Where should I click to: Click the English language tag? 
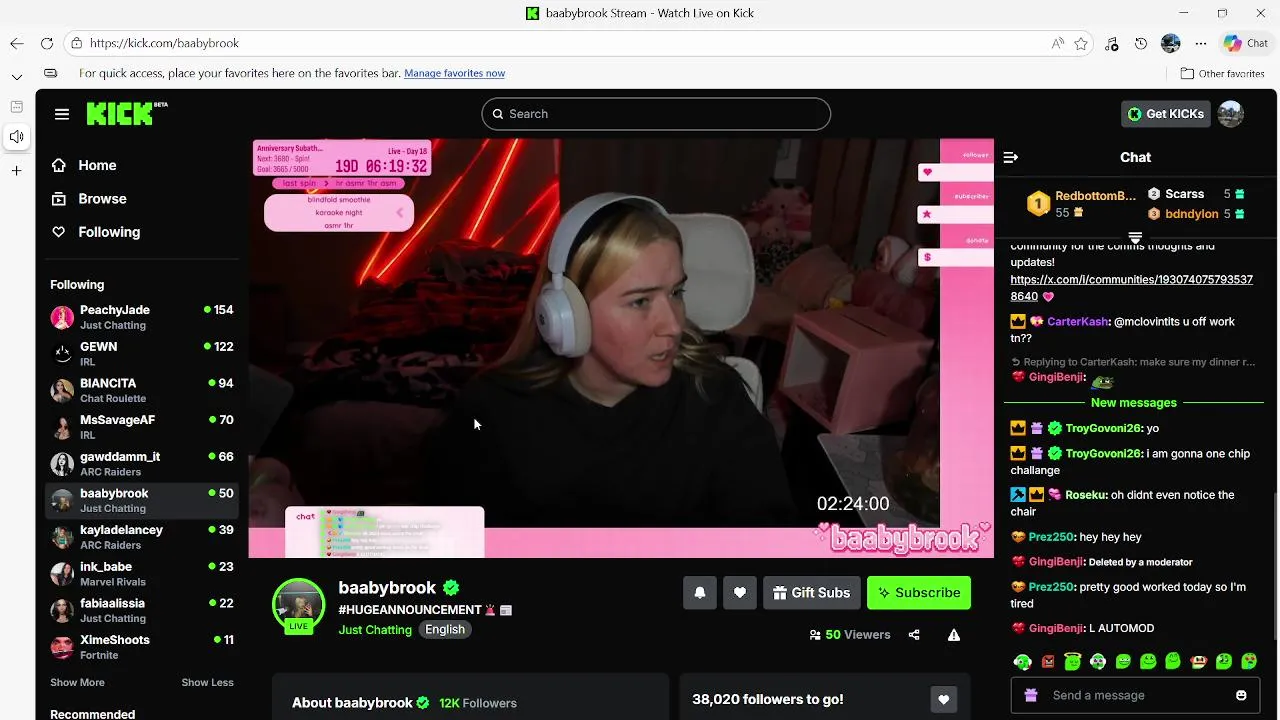(x=445, y=630)
